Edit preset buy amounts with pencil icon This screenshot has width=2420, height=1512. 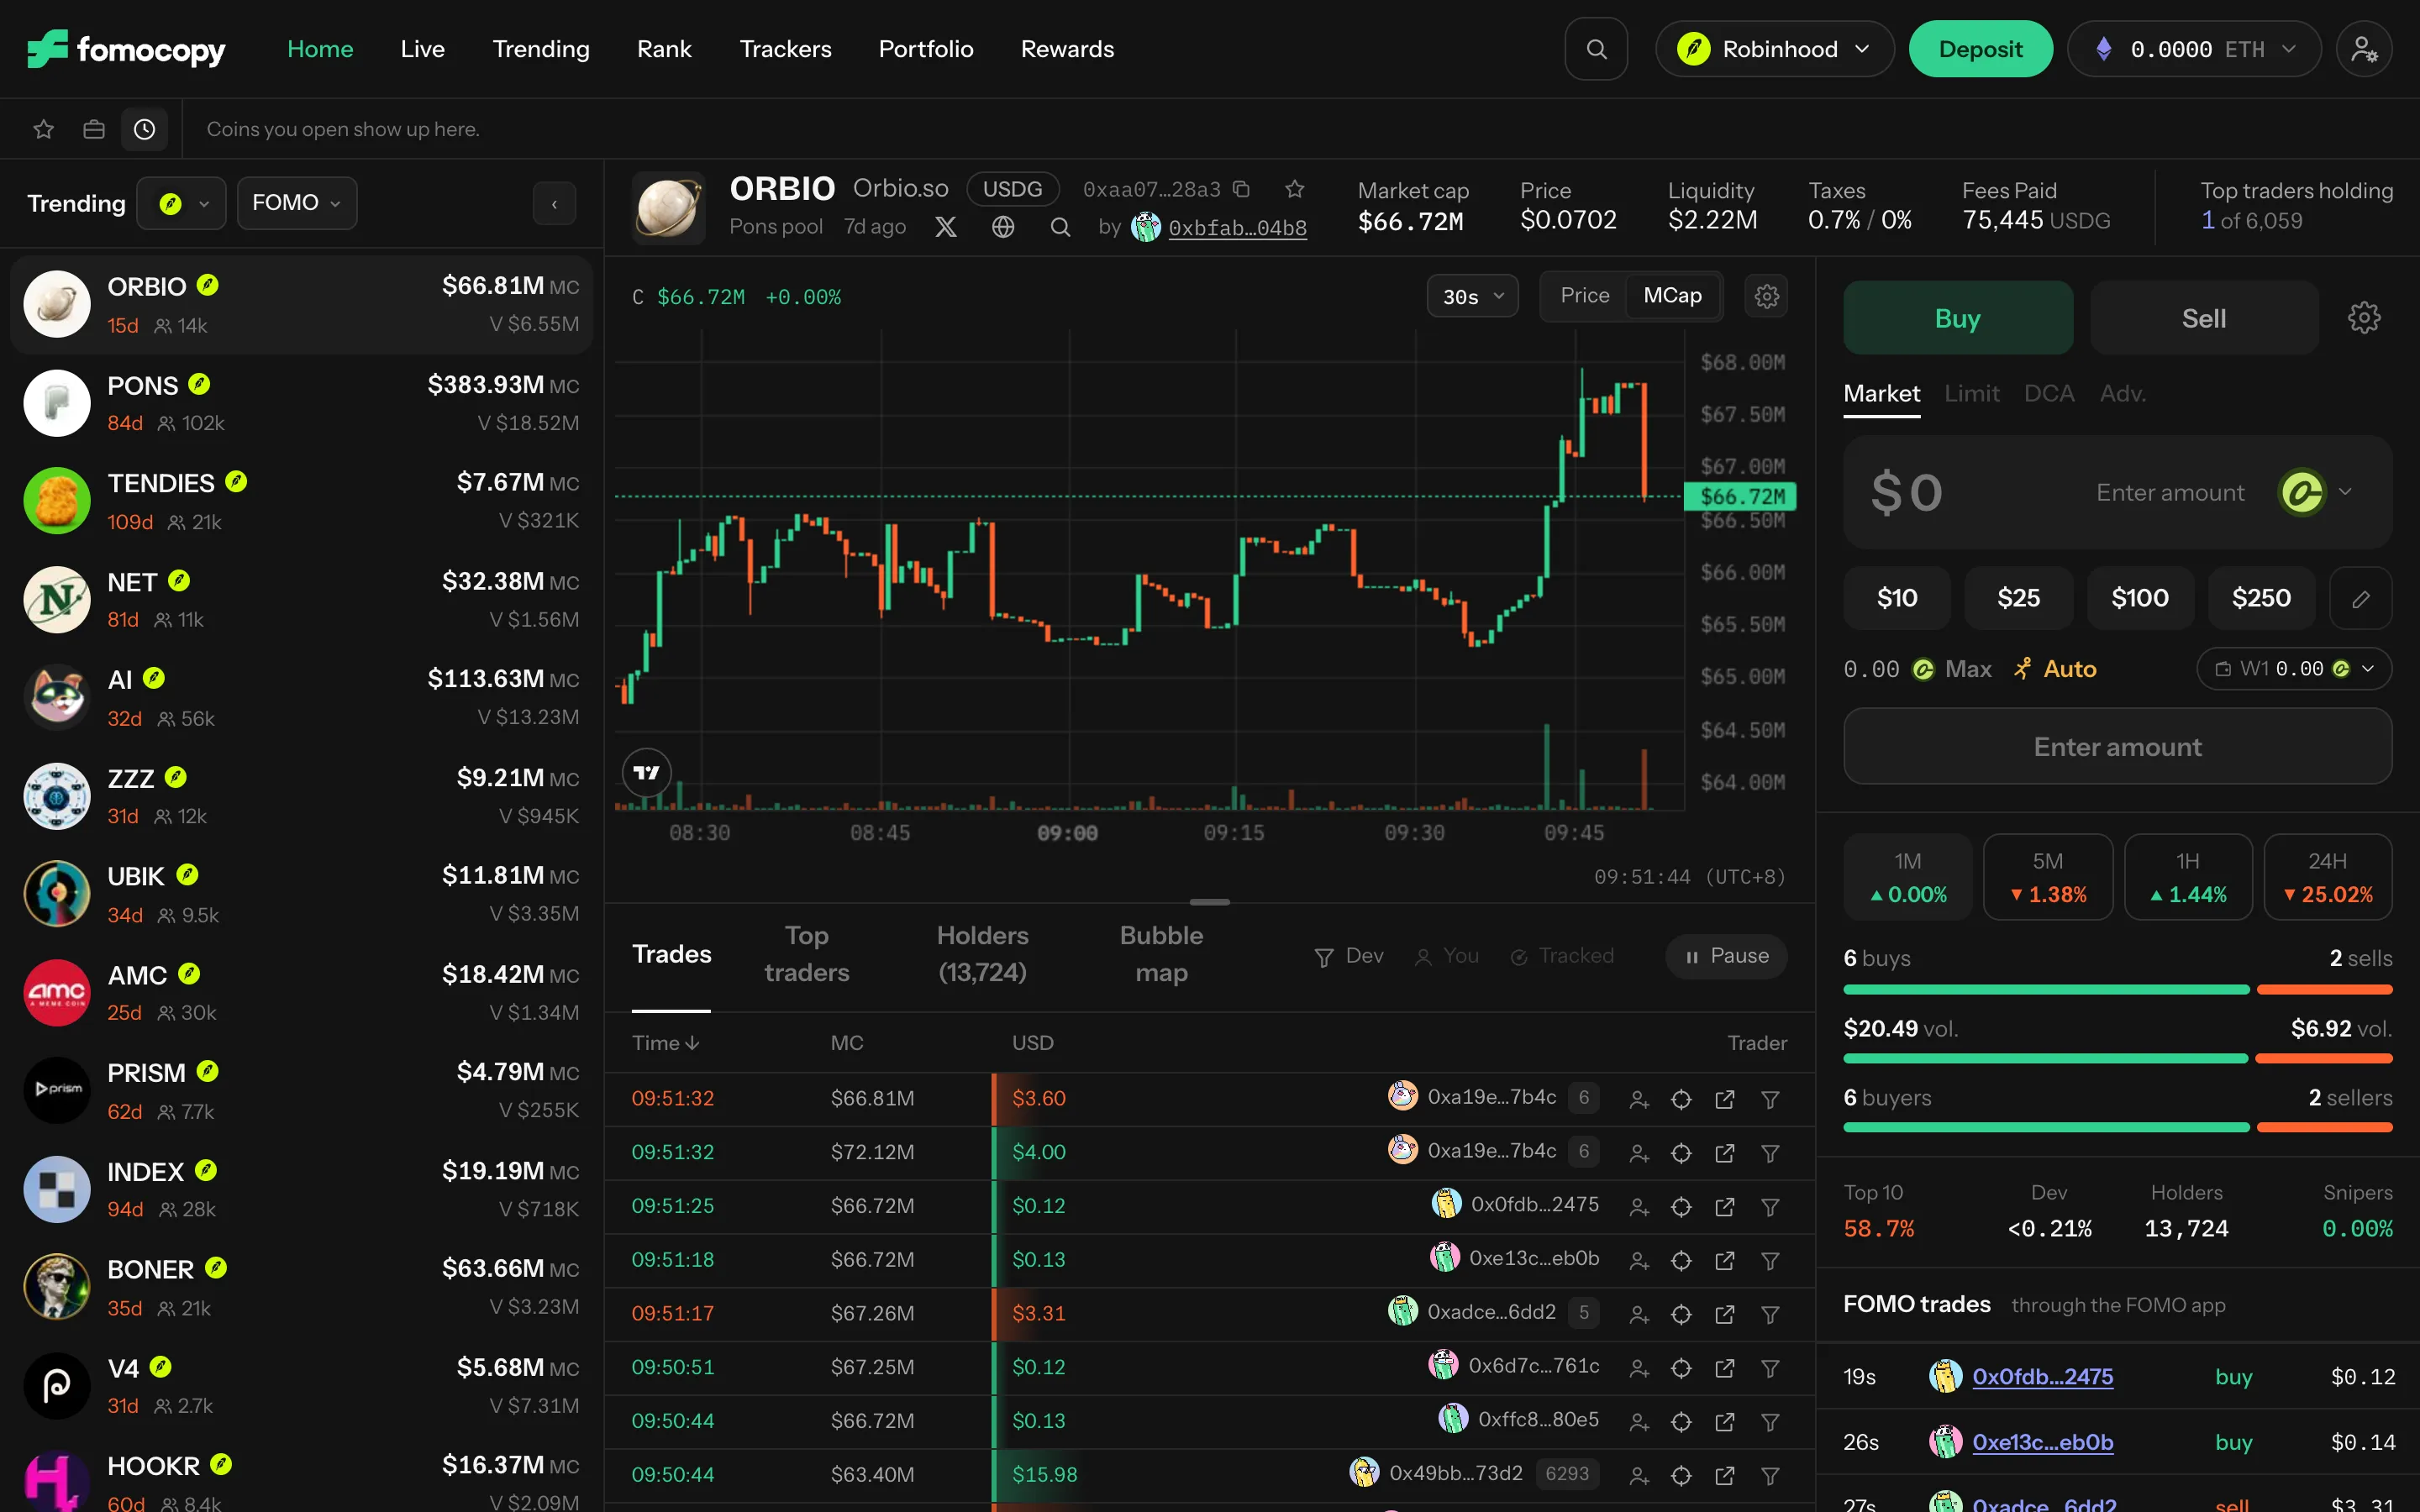(x=2360, y=598)
